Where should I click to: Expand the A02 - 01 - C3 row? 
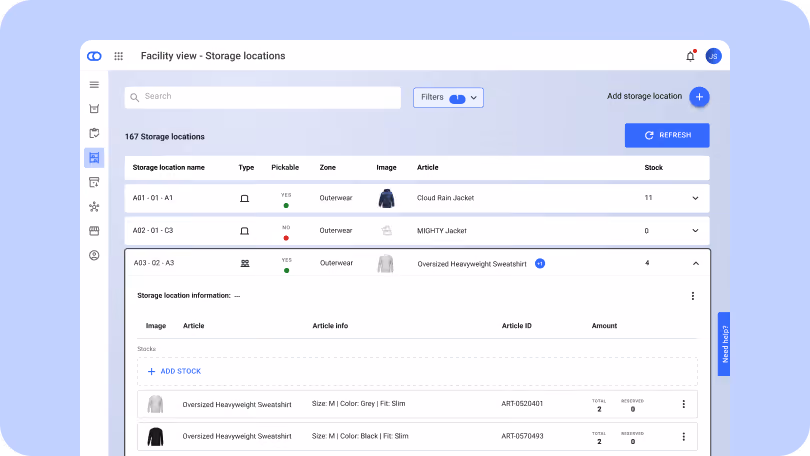click(695, 231)
